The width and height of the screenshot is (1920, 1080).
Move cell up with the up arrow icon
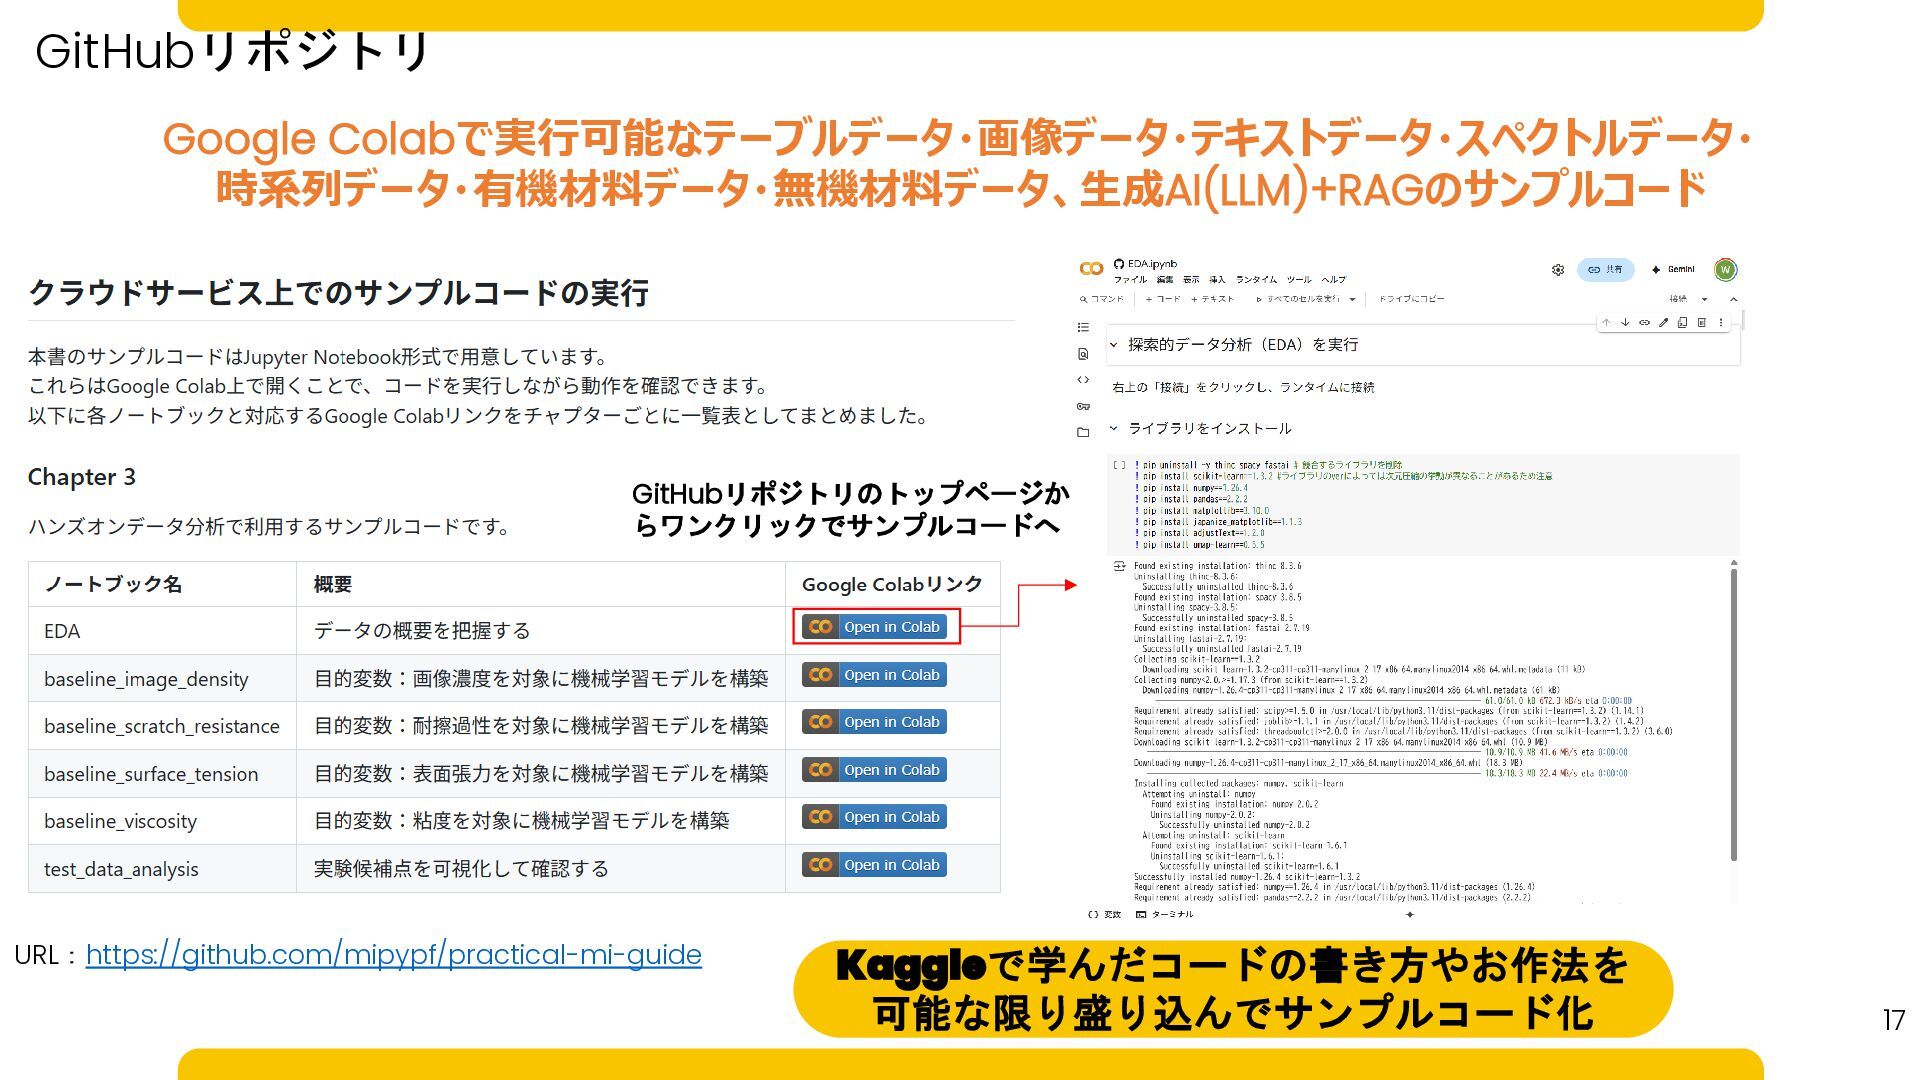[1606, 322]
